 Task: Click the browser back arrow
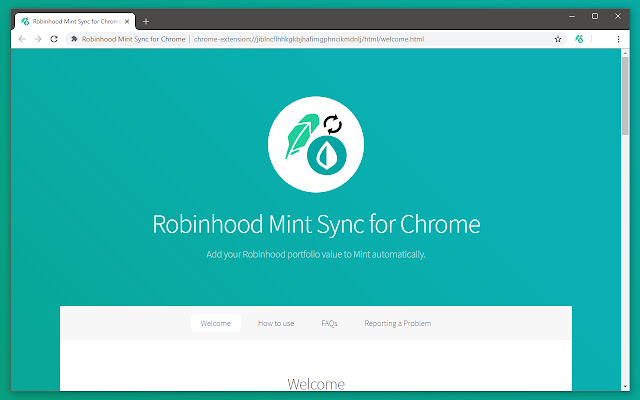pyautogui.click(x=22, y=39)
